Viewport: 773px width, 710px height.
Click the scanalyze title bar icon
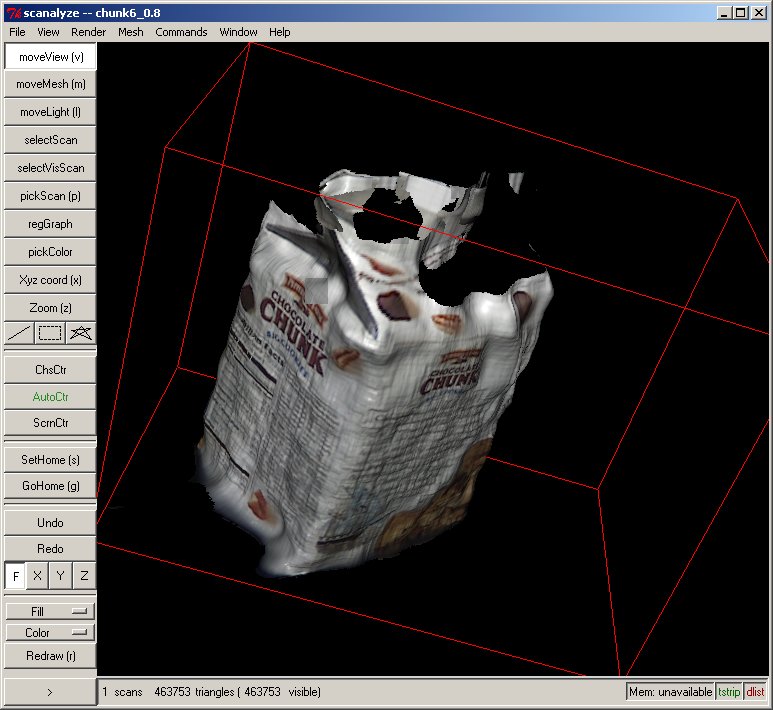12,12
